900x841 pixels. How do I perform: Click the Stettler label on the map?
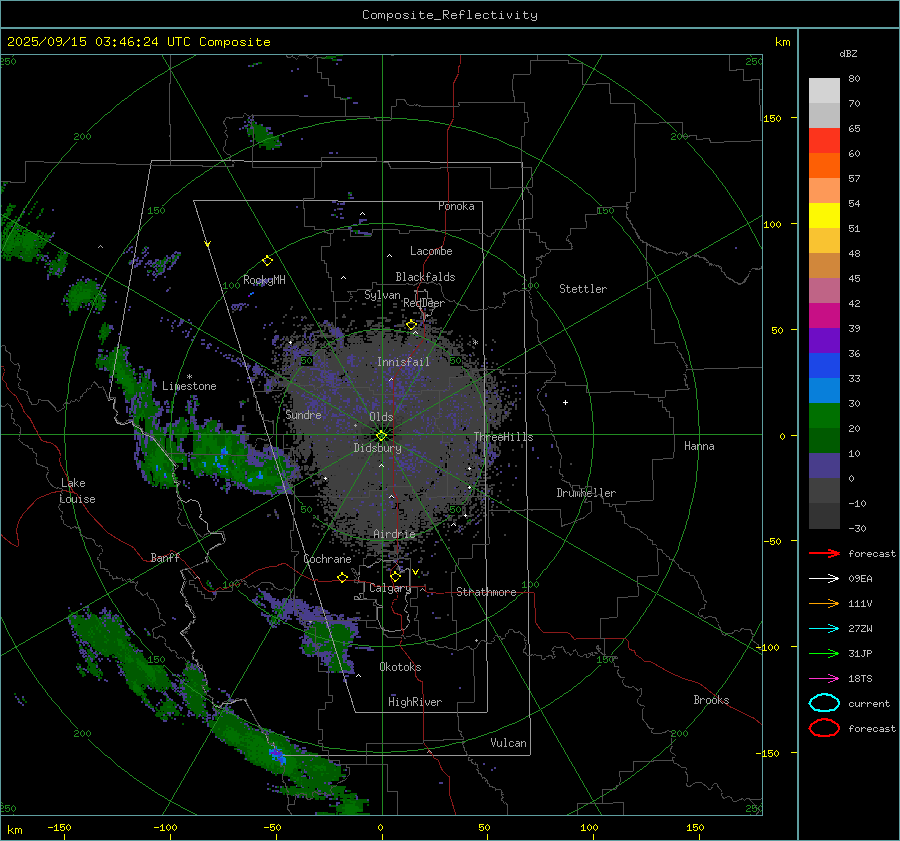[x=583, y=289]
